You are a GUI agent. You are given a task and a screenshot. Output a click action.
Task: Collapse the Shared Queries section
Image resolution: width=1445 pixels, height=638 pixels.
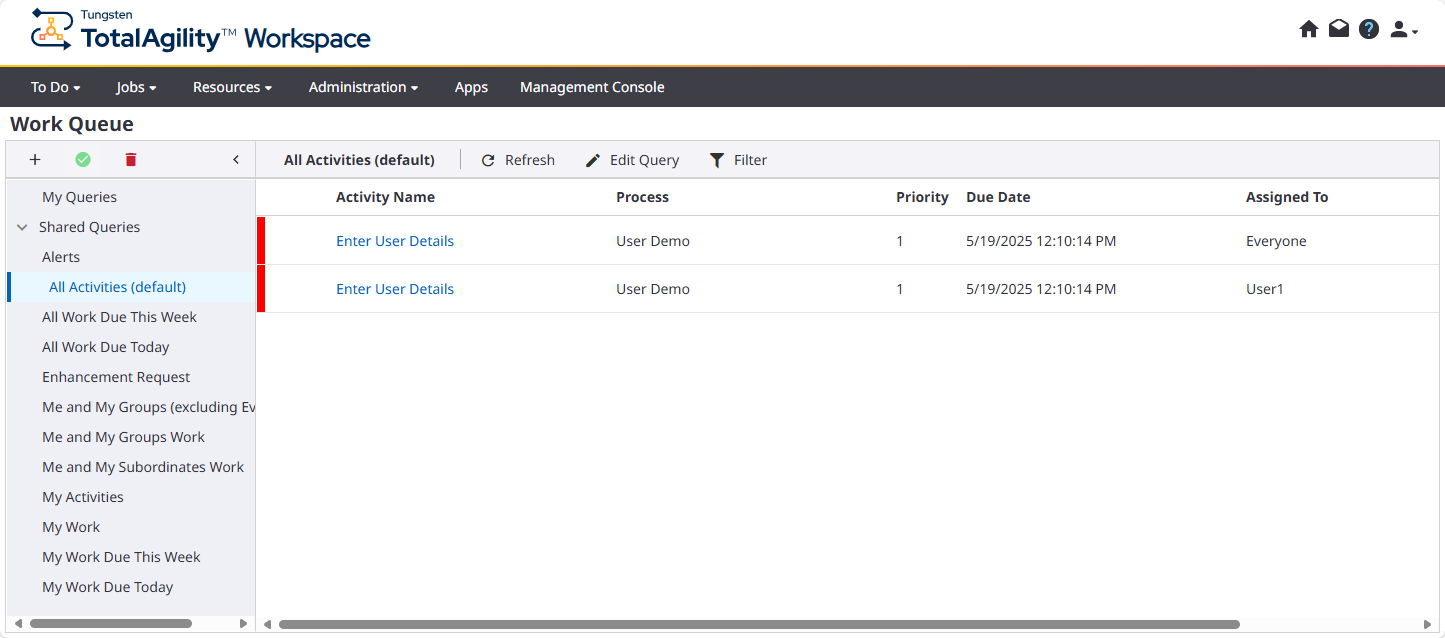tap(22, 227)
